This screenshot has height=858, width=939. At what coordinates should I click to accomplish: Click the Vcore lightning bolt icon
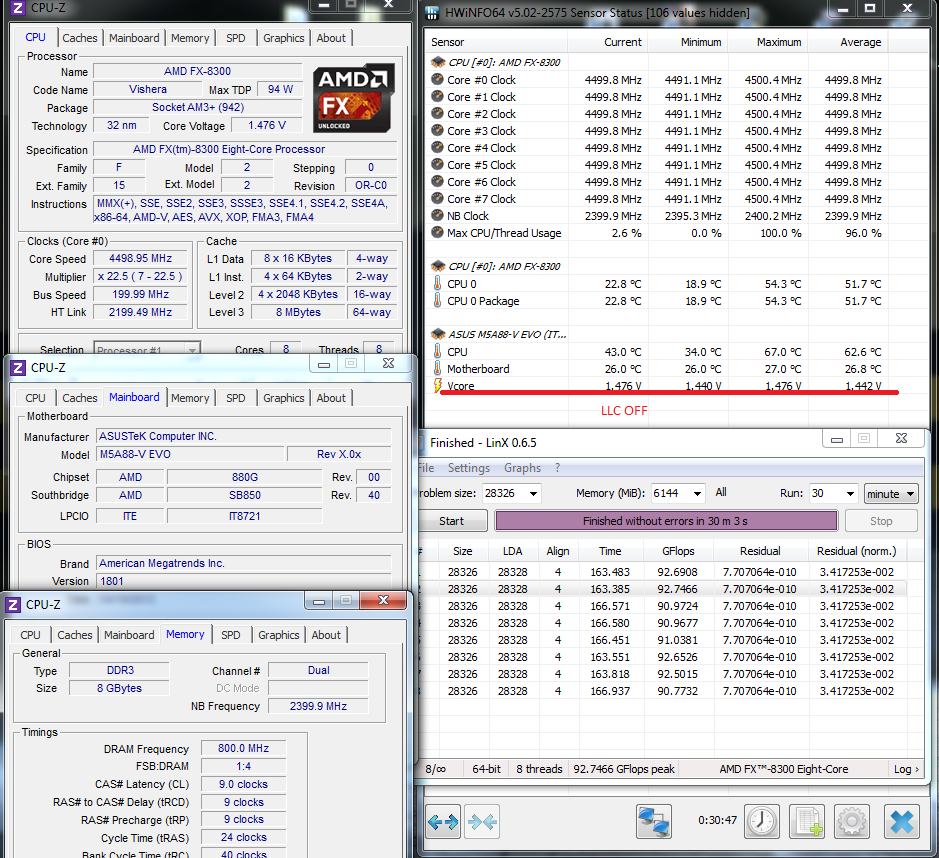438,386
